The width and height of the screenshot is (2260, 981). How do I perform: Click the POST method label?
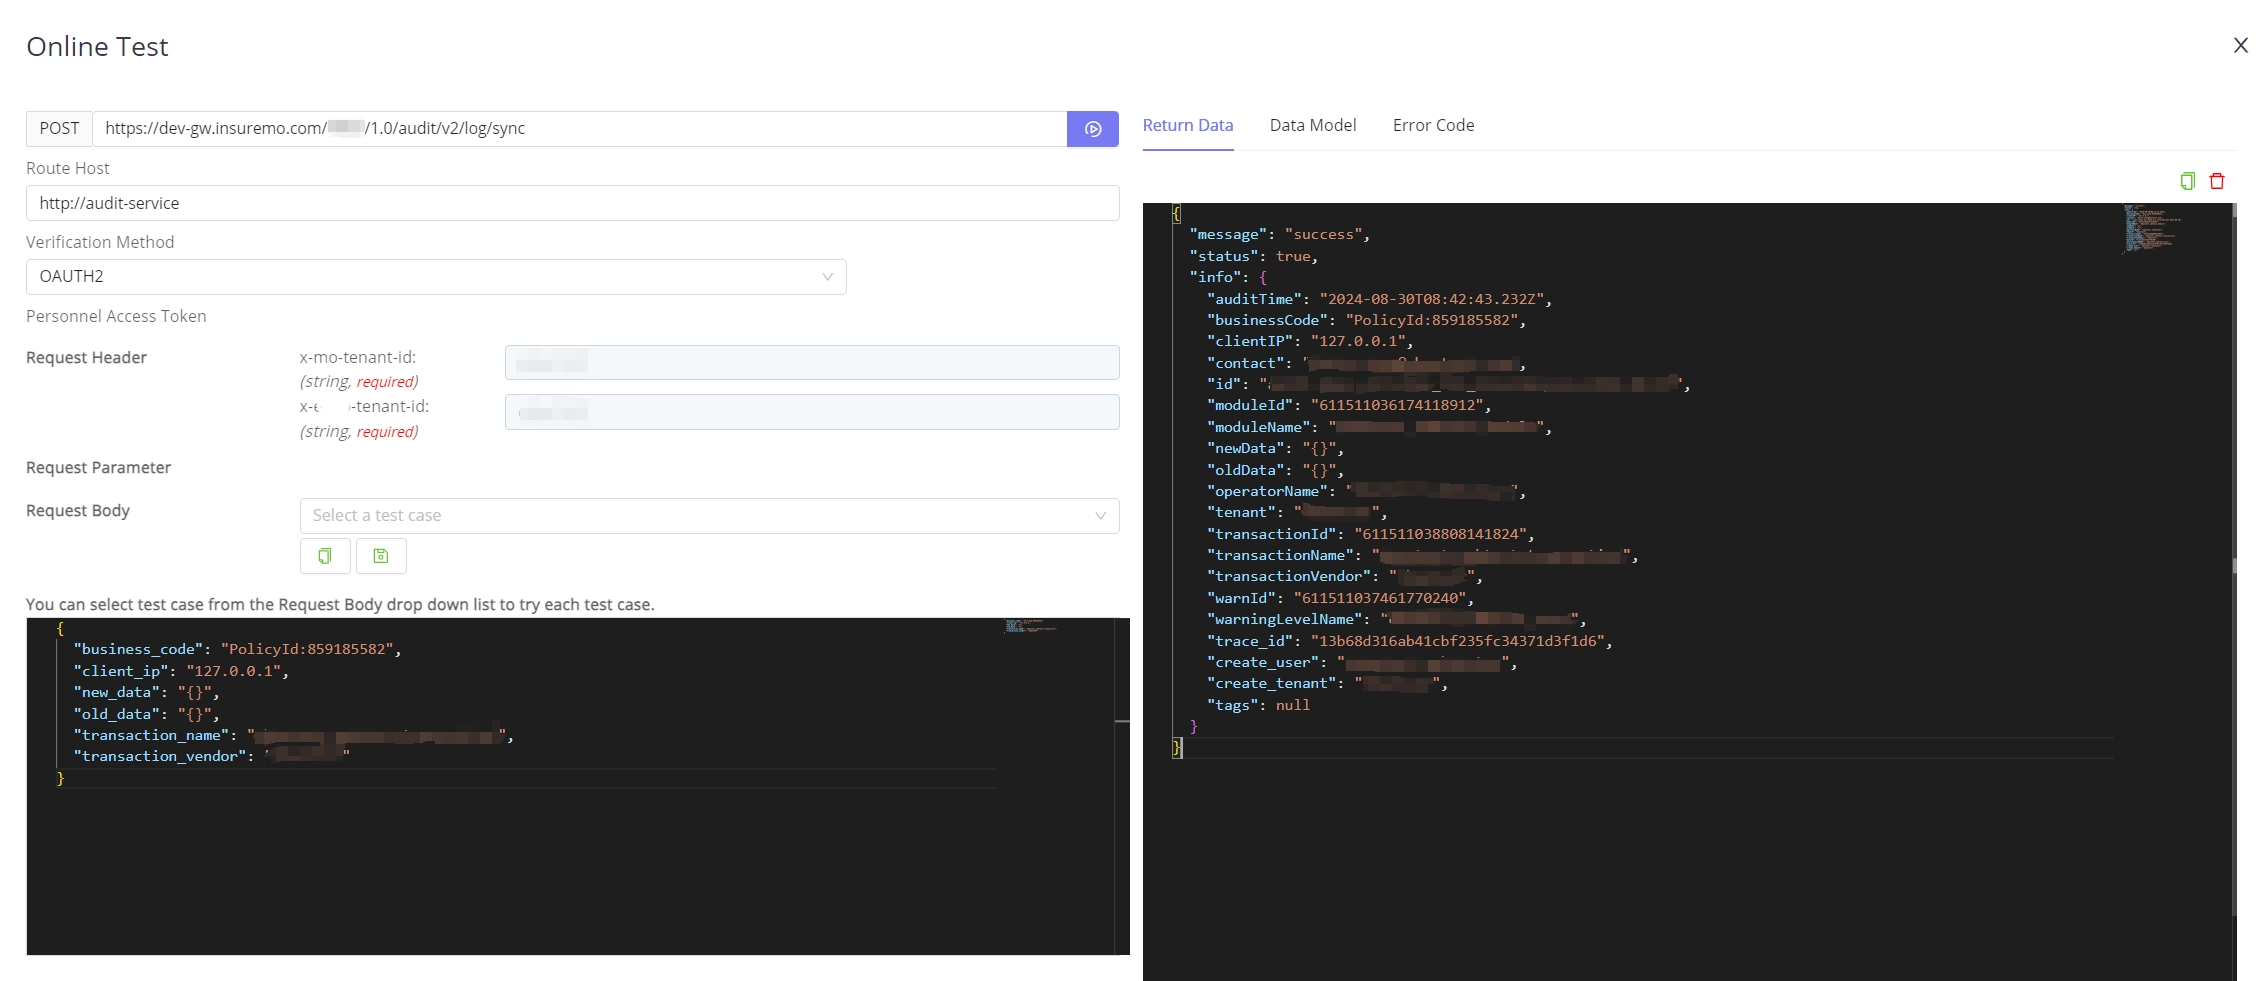pyautogui.click(x=59, y=129)
